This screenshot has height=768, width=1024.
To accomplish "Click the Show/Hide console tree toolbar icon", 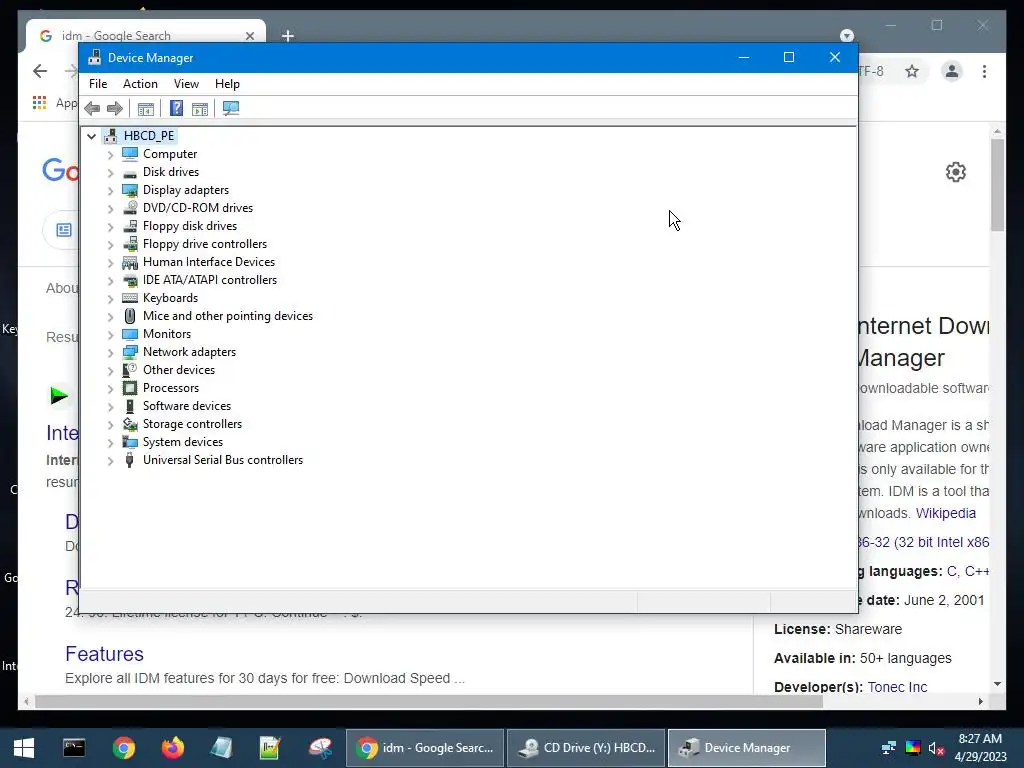I will tap(146, 108).
